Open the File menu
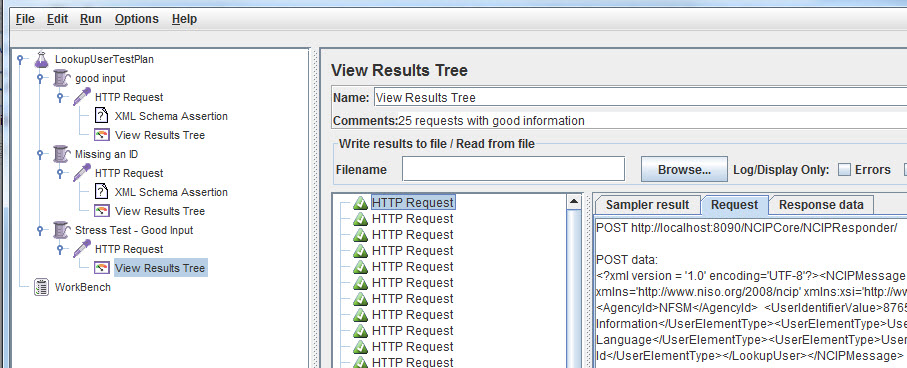This screenshot has width=907, height=368. pos(25,19)
